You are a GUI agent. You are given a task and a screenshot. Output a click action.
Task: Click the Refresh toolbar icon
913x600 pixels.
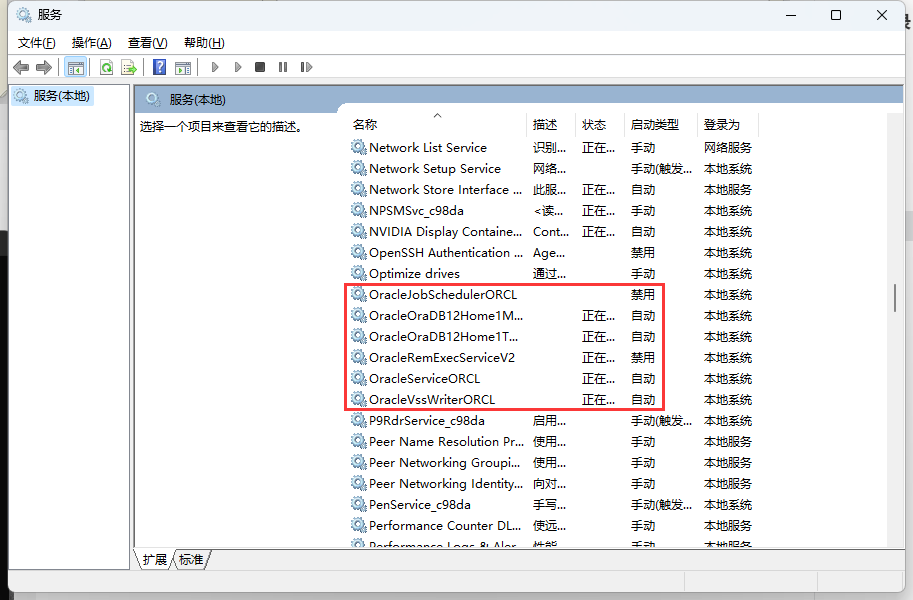tap(107, 68)
